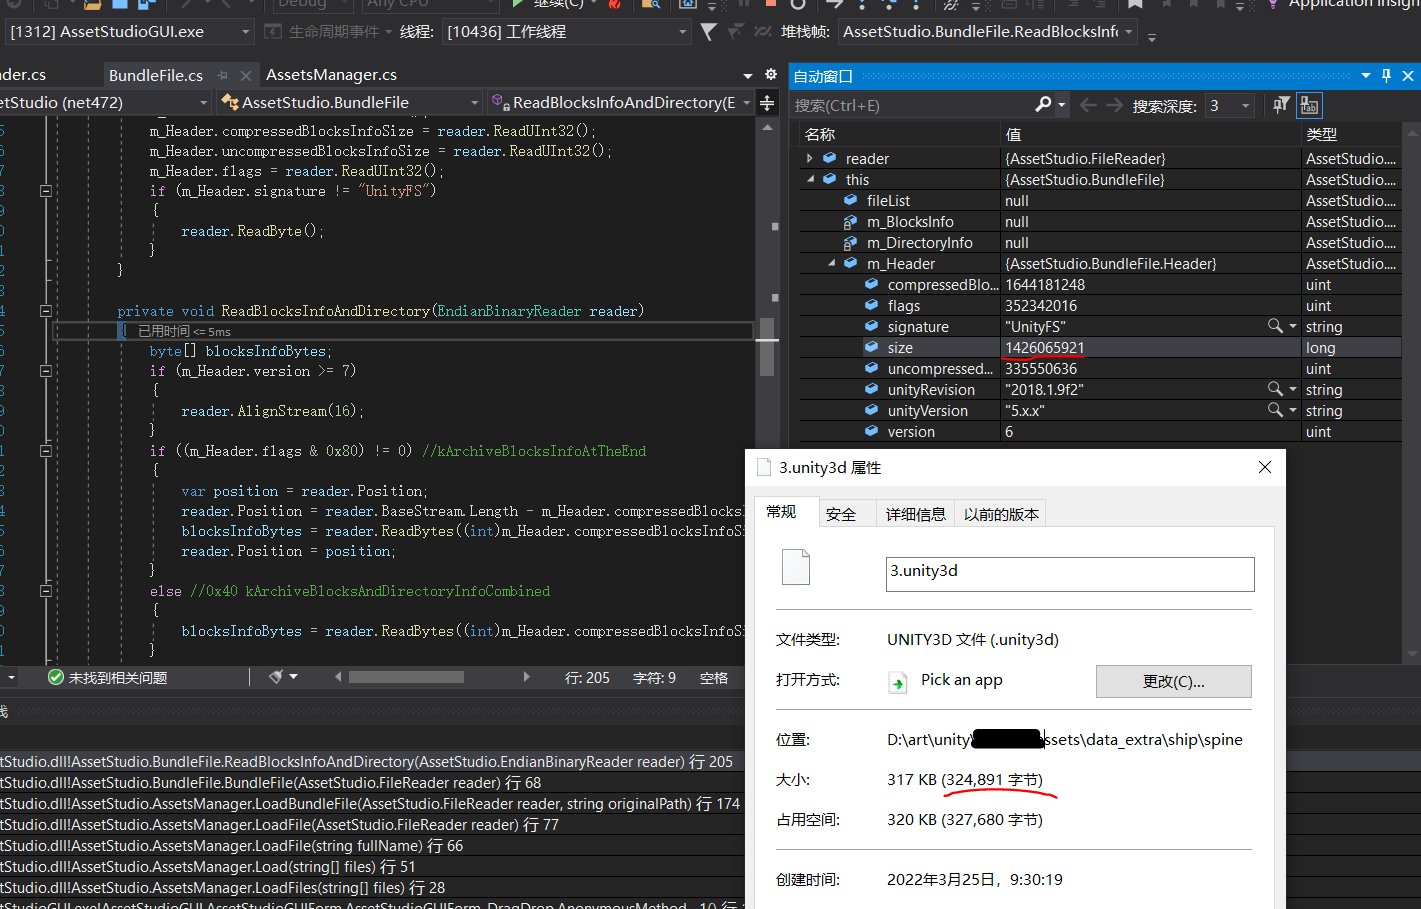Collapse the ReadBlocksInfoAndDirectory method outline

point(46,311)
